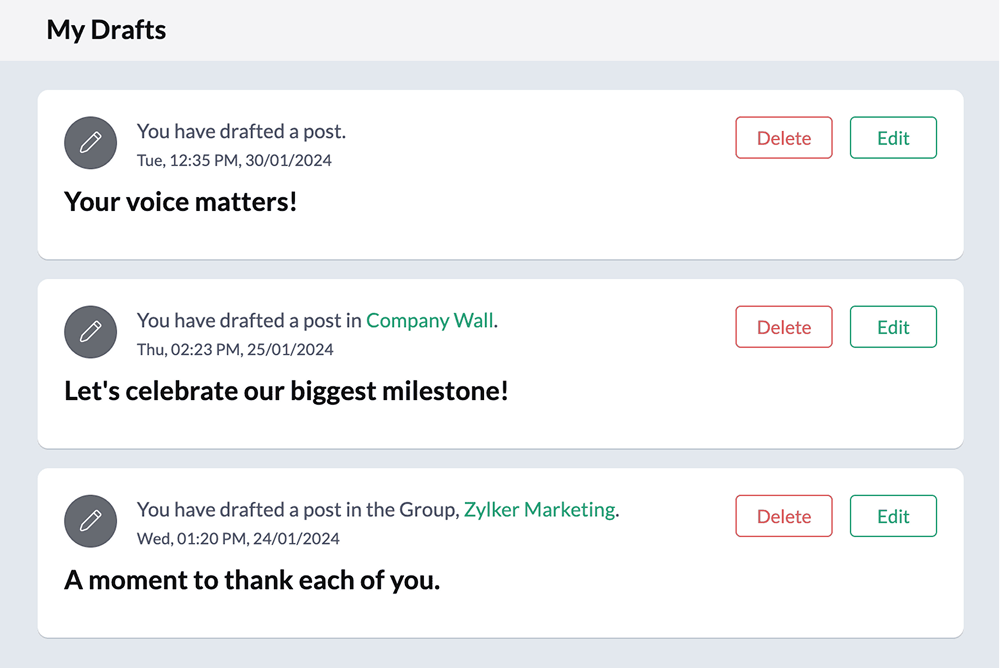Click "You have drafted a post." text
Image resolution: width=1000 pixels, height=668 pixels.
(x=241, y=131)
